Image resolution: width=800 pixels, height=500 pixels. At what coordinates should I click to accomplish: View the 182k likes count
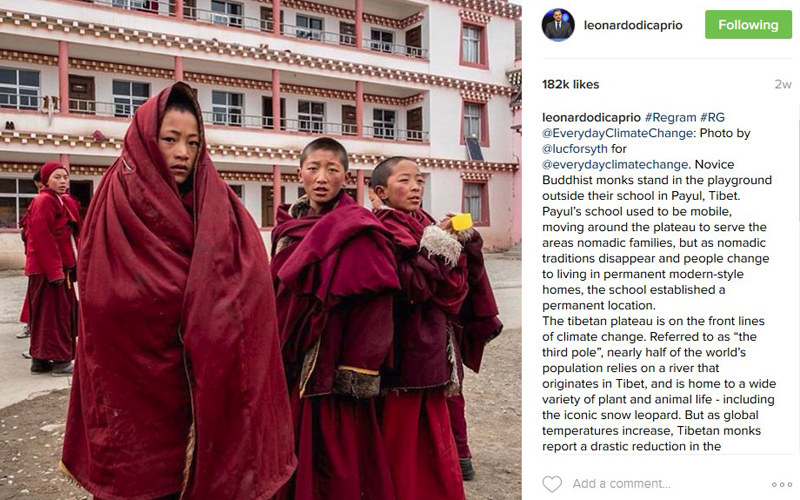point(570,85)
